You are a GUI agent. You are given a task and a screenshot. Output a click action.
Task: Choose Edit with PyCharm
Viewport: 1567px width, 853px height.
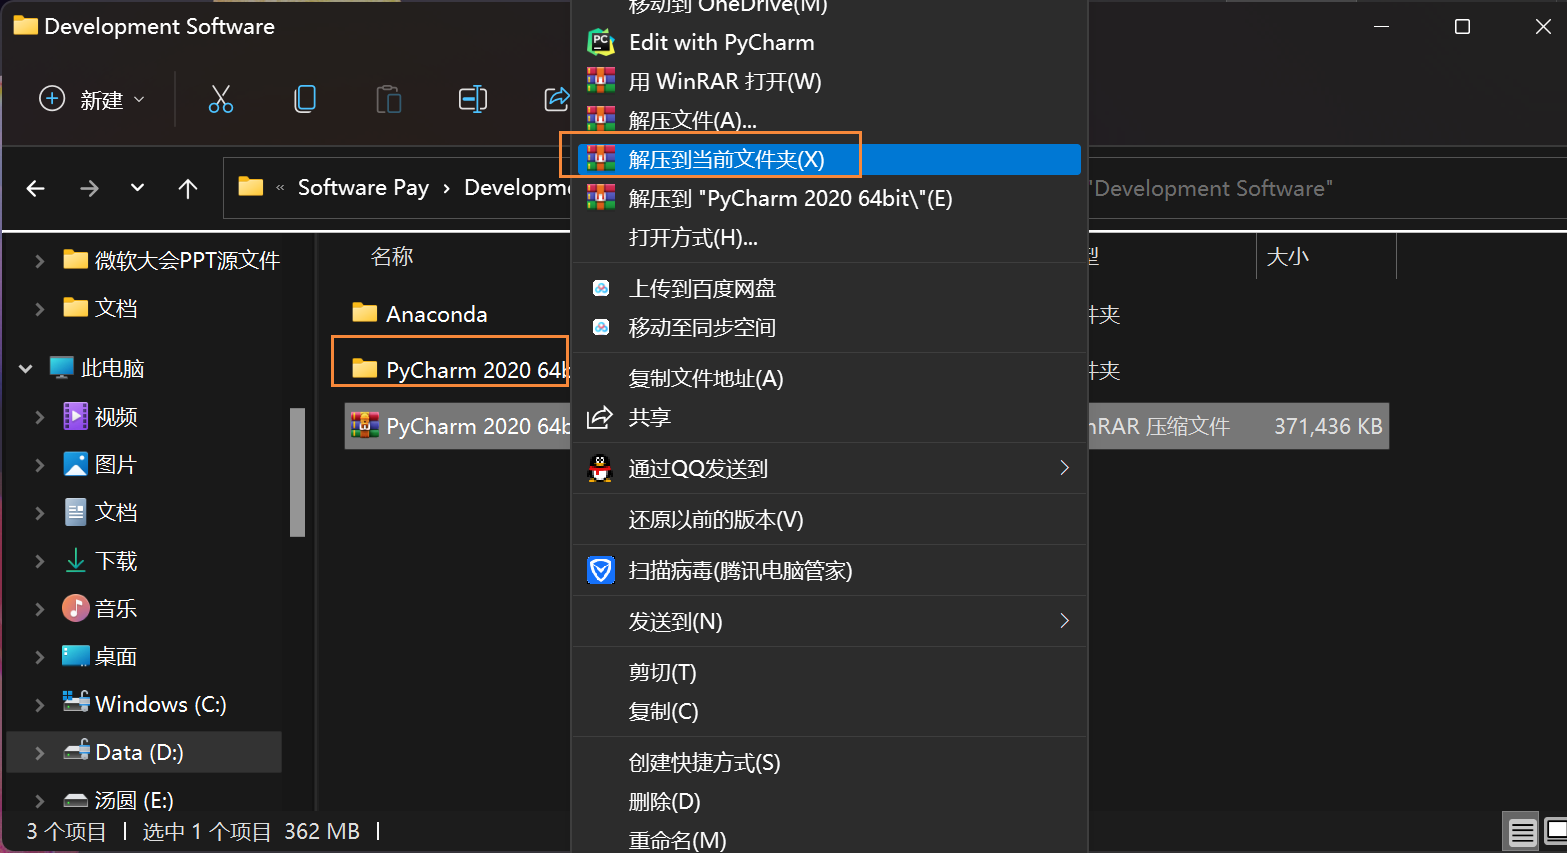829,42
